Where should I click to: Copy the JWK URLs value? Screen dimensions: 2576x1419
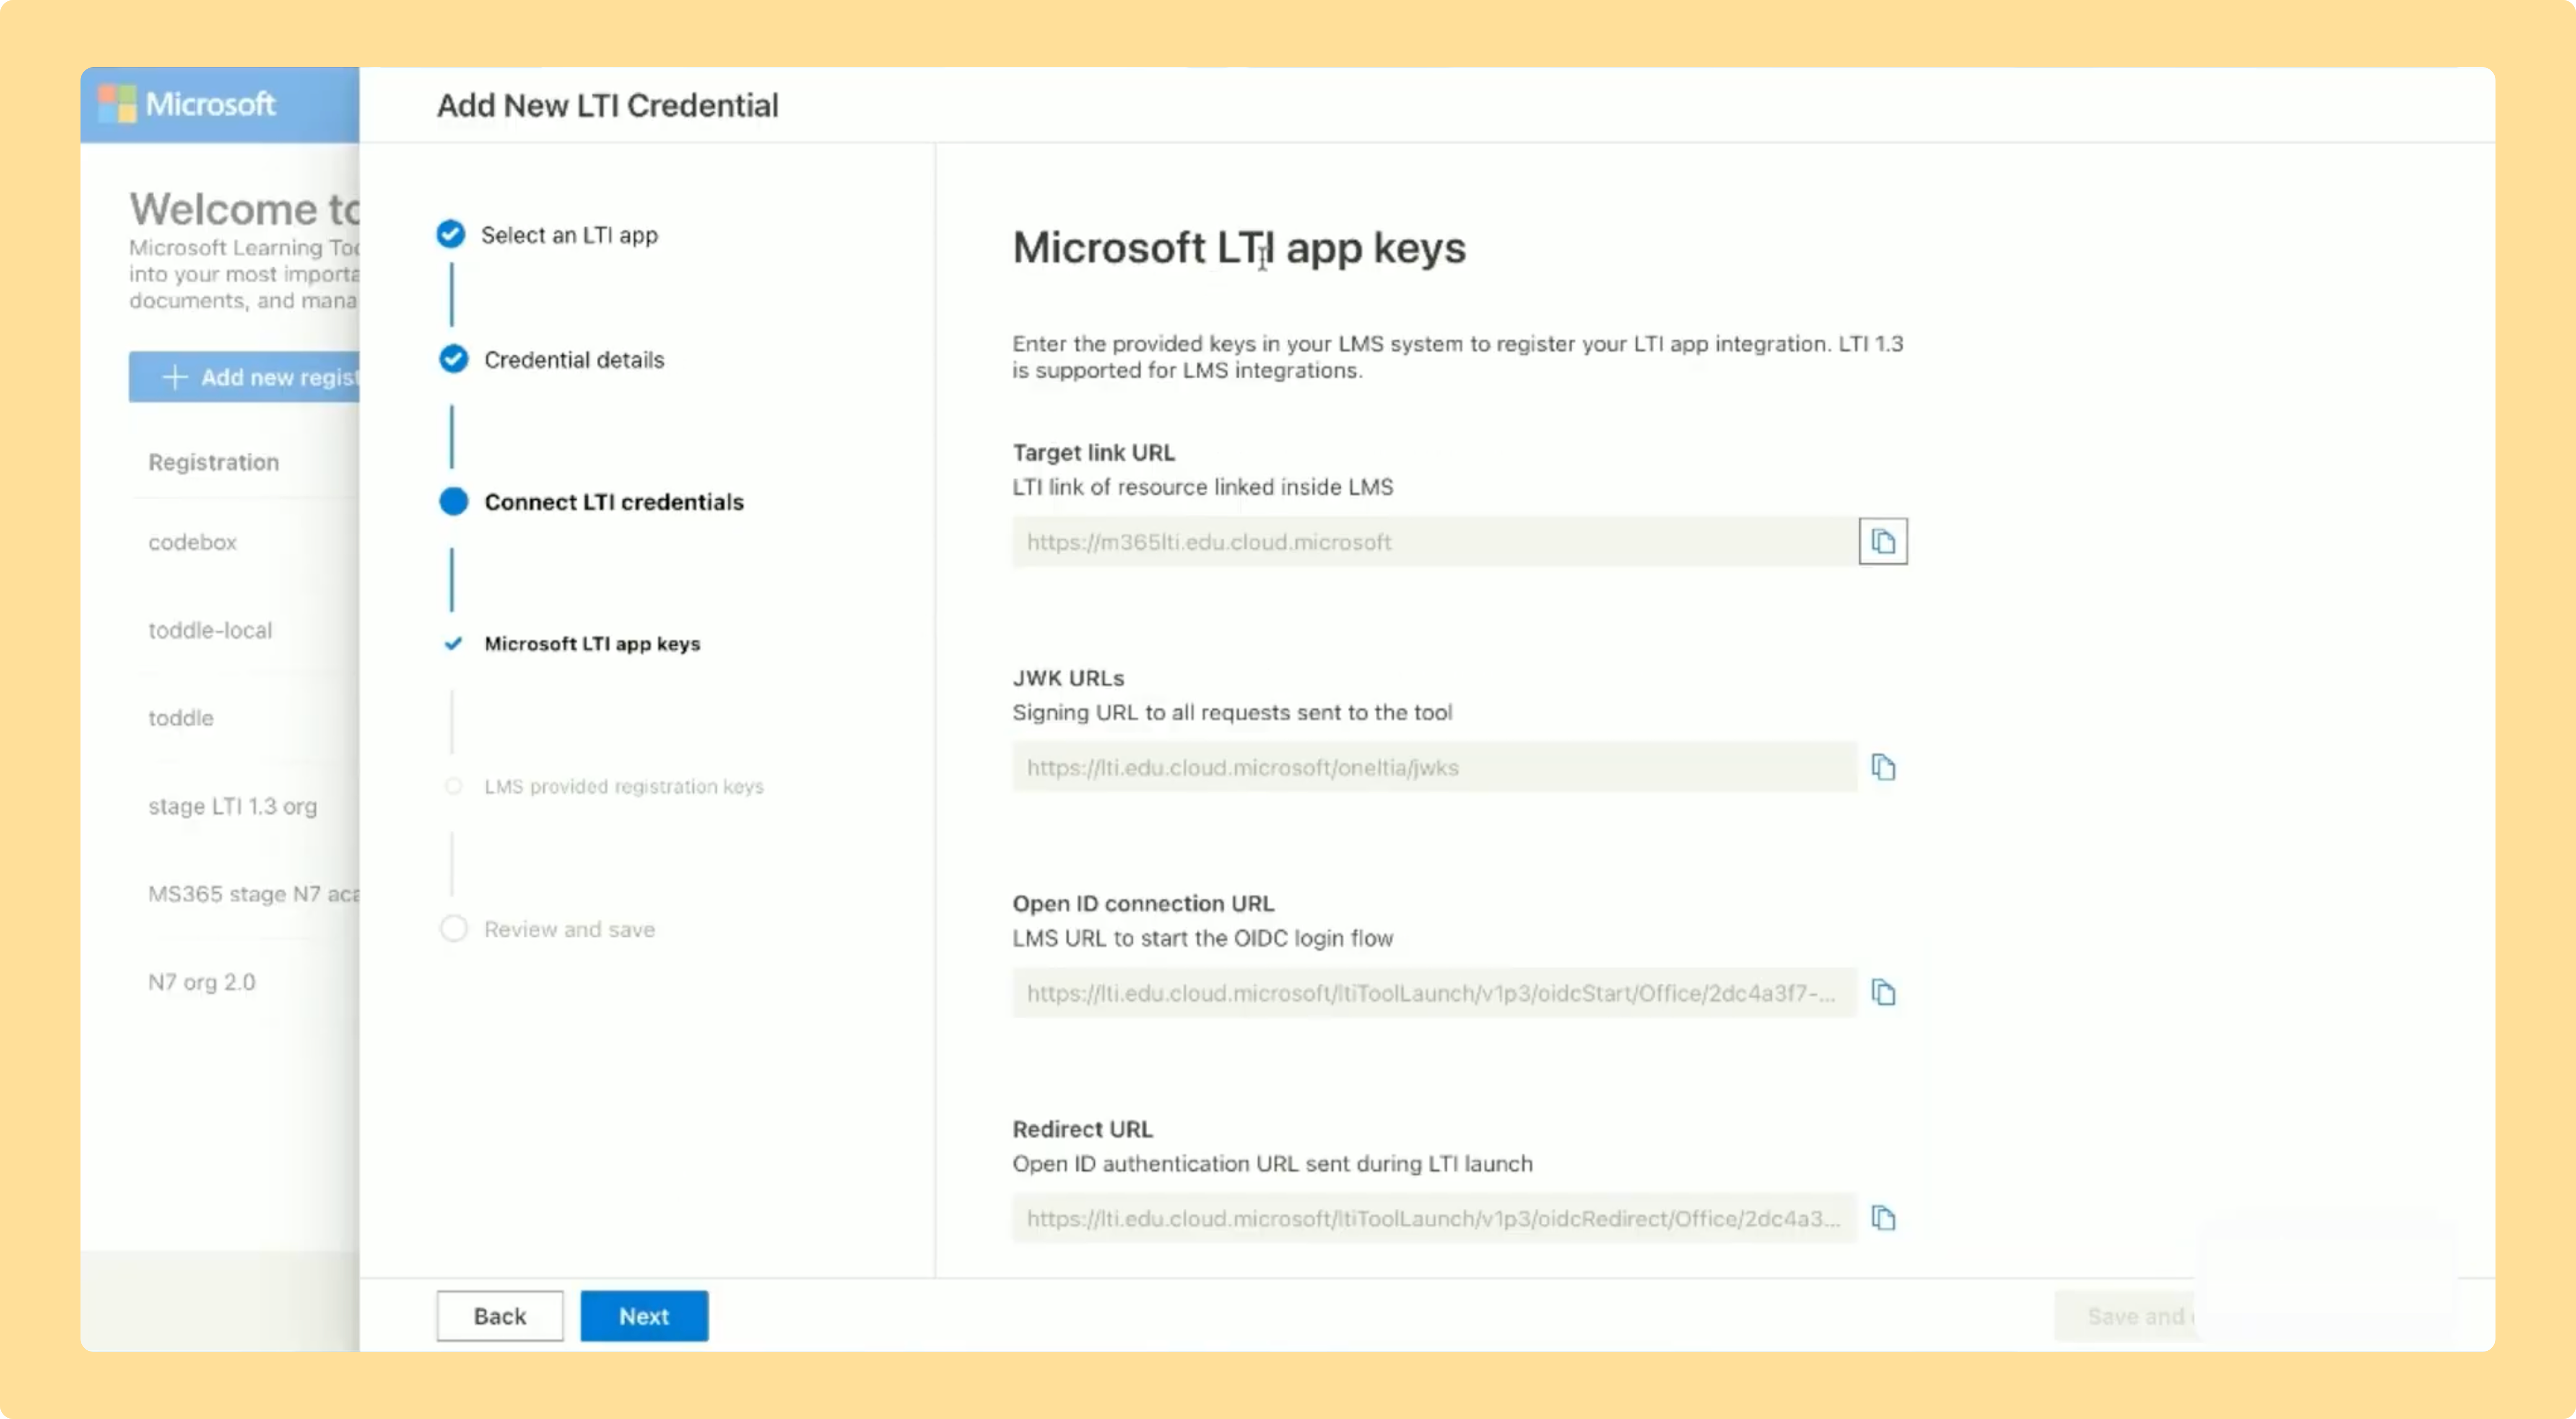[x=1883, y=767]
